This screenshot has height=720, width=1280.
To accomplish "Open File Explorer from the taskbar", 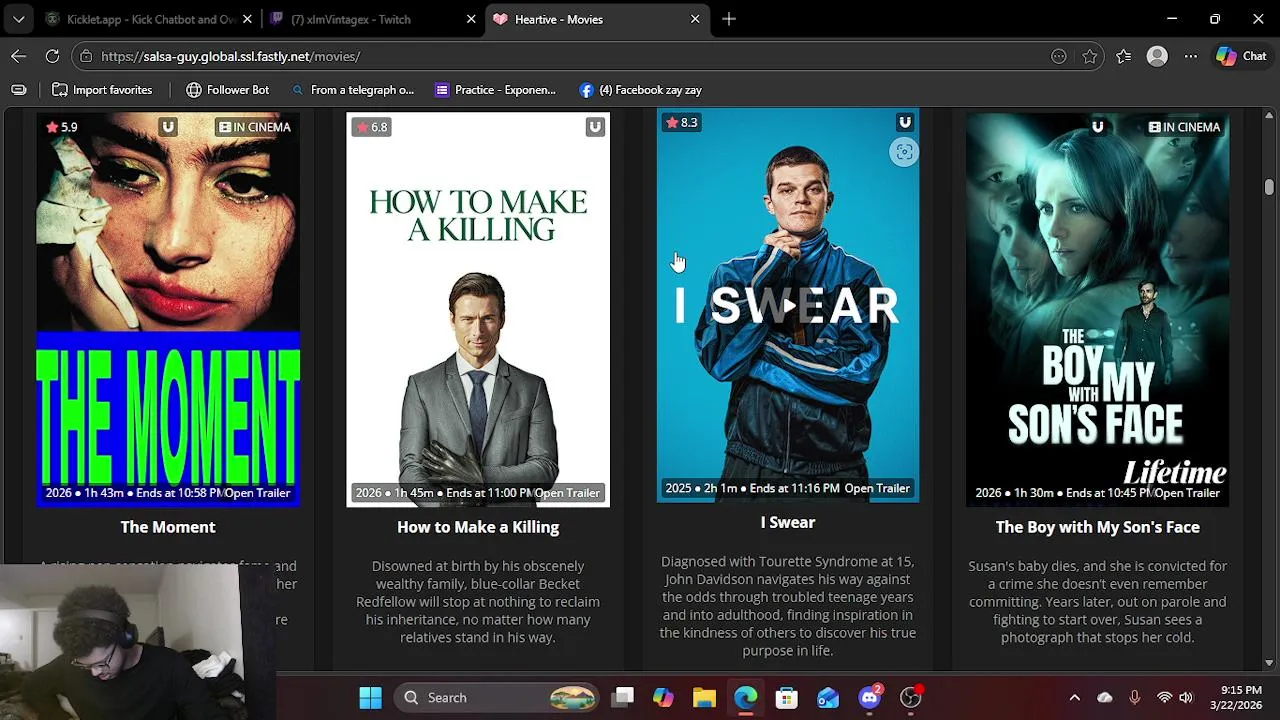I will tap(704, 697).
